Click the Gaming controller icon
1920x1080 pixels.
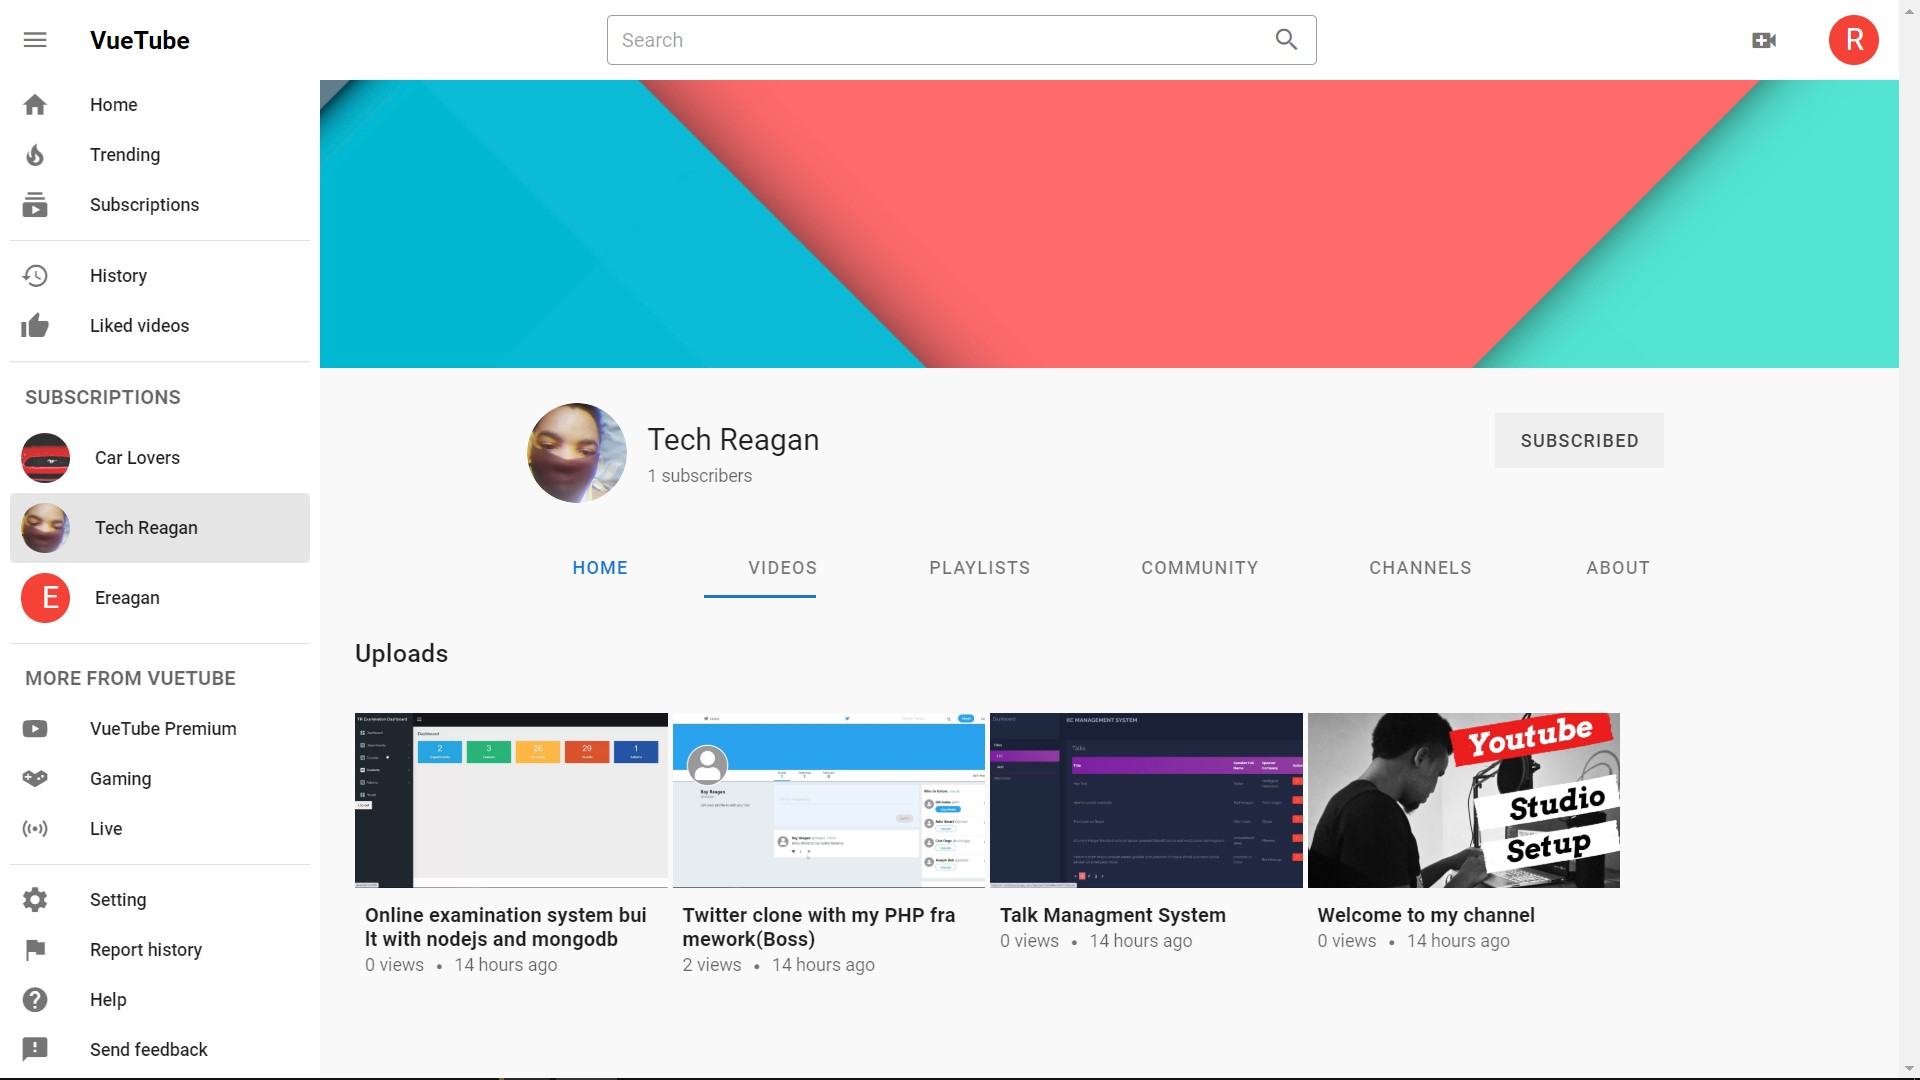click(x=35, y=779)
